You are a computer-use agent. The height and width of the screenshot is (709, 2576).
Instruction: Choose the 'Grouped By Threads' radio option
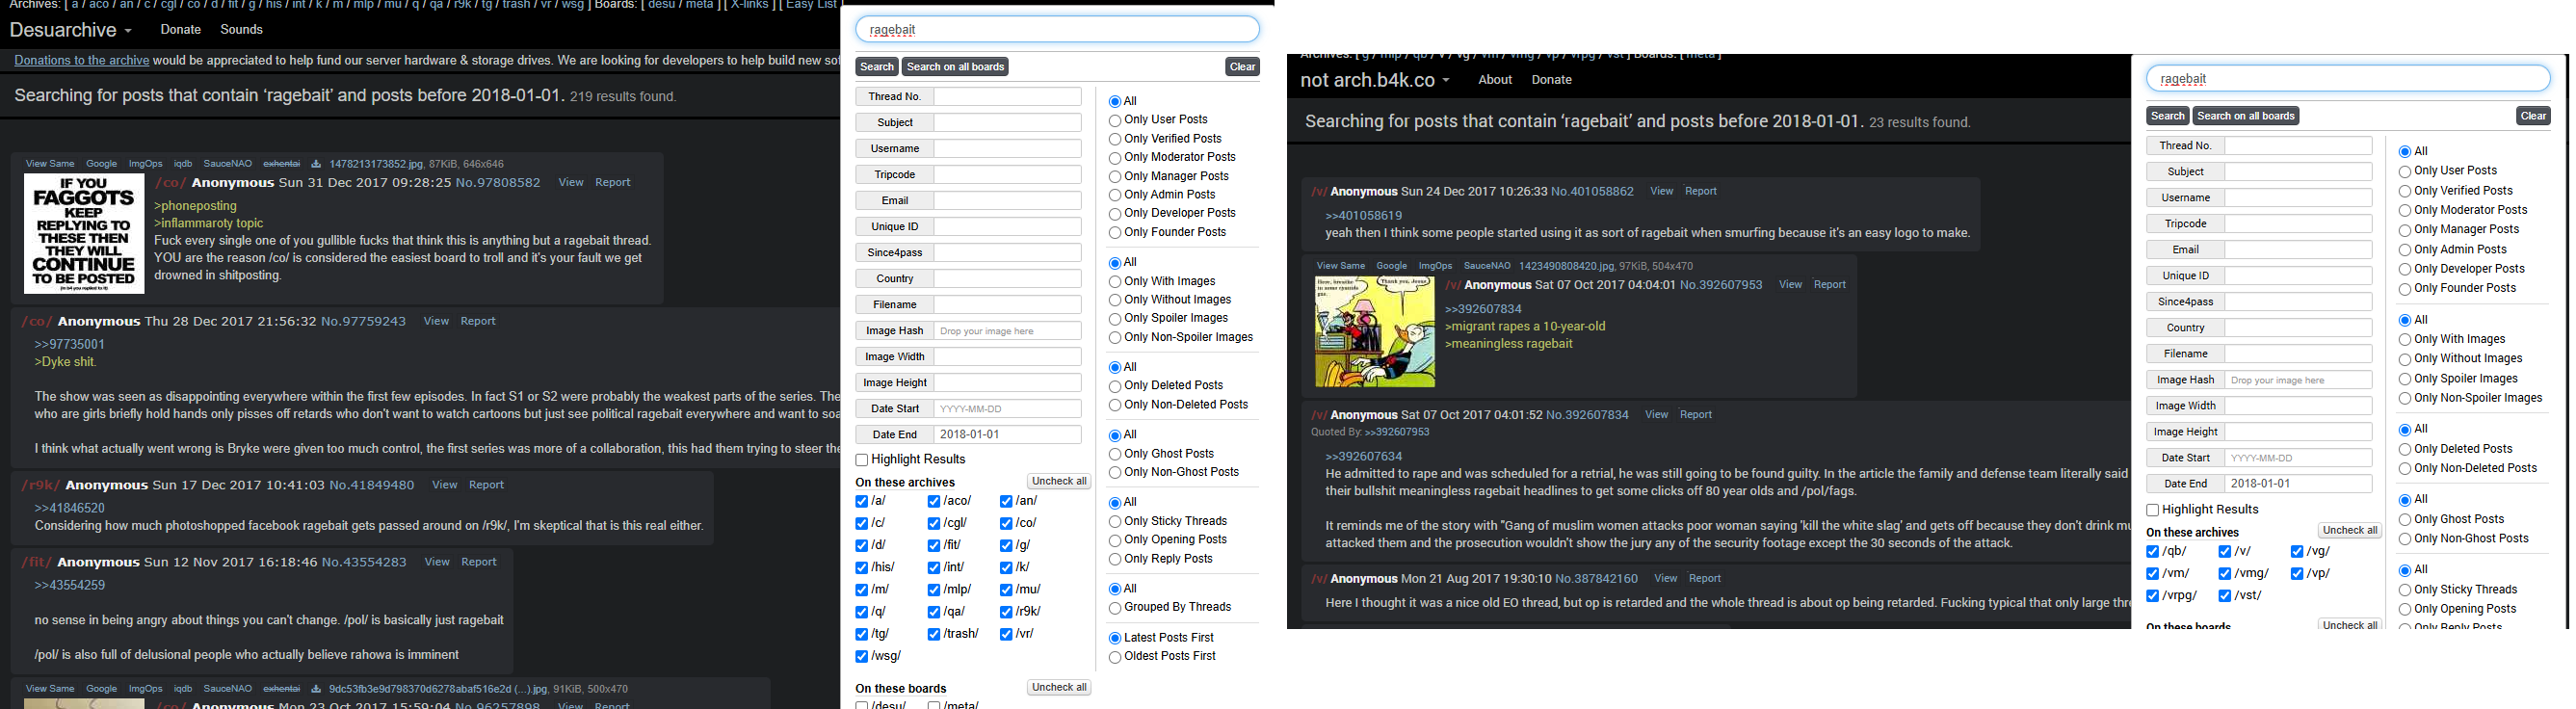(x=1115, y=608)
